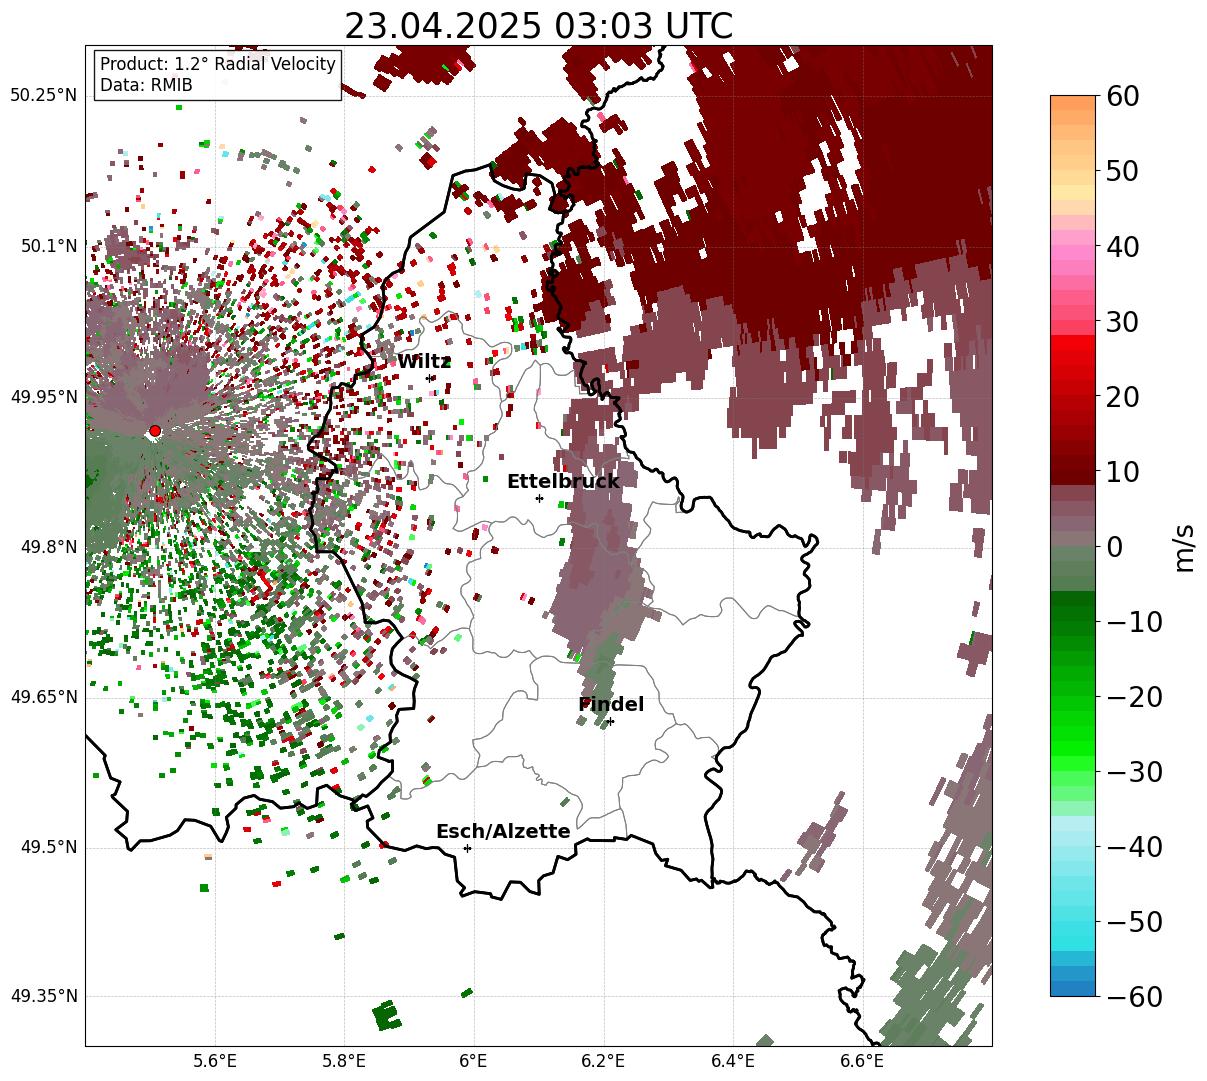Click the 6.2°E longitude label
Image resolution: width=1207 pixels, height=1081 pixels.
click(603, 1061)
